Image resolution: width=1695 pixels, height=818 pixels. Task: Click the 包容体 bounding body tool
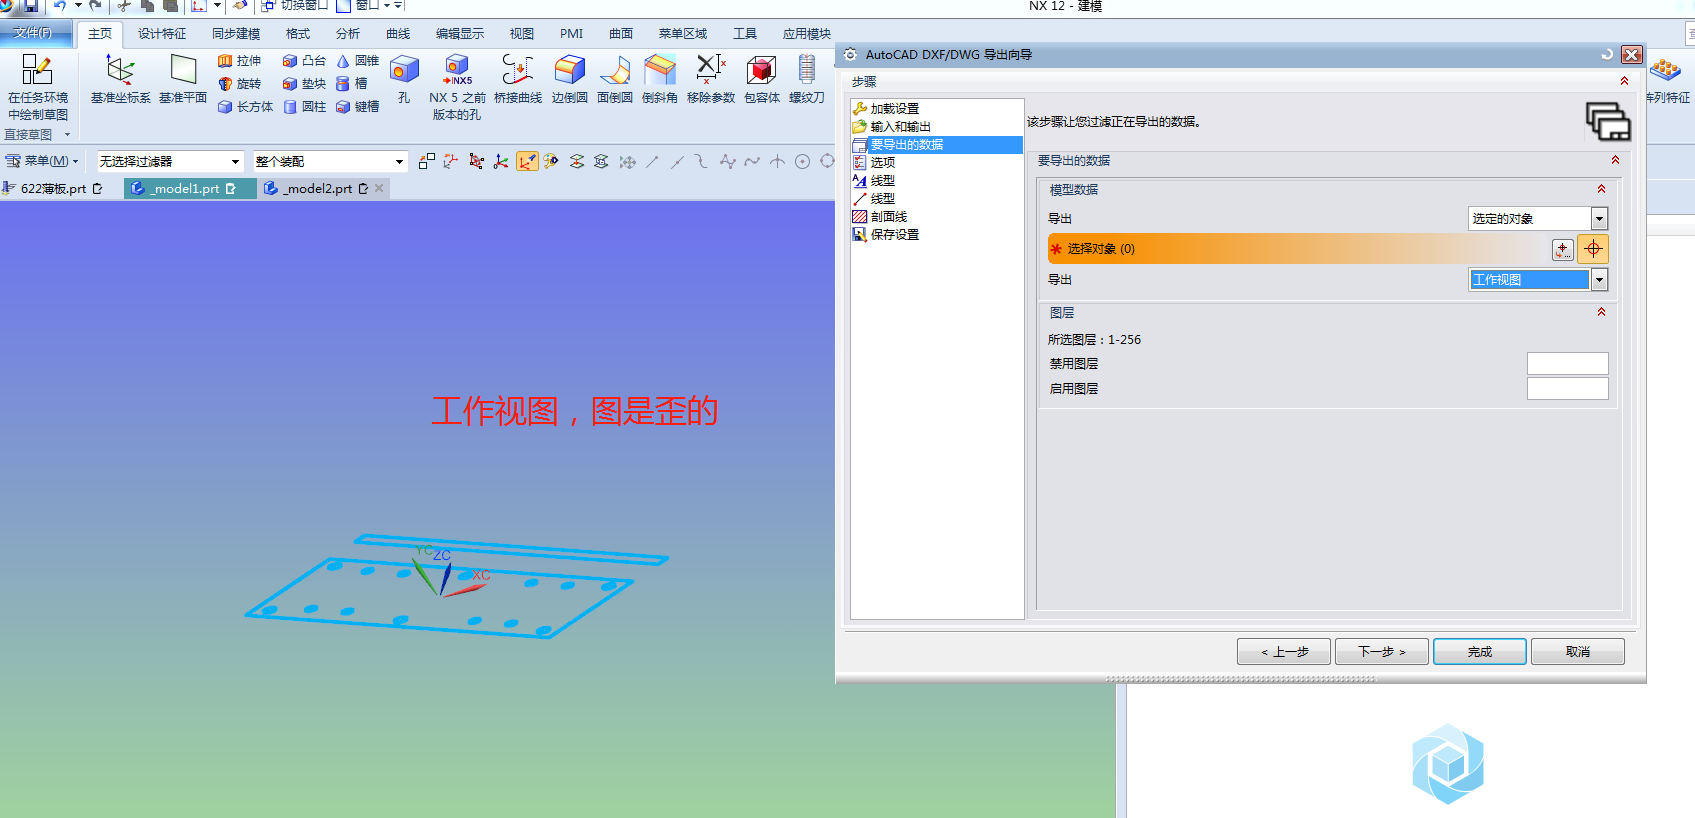(762, 80)
